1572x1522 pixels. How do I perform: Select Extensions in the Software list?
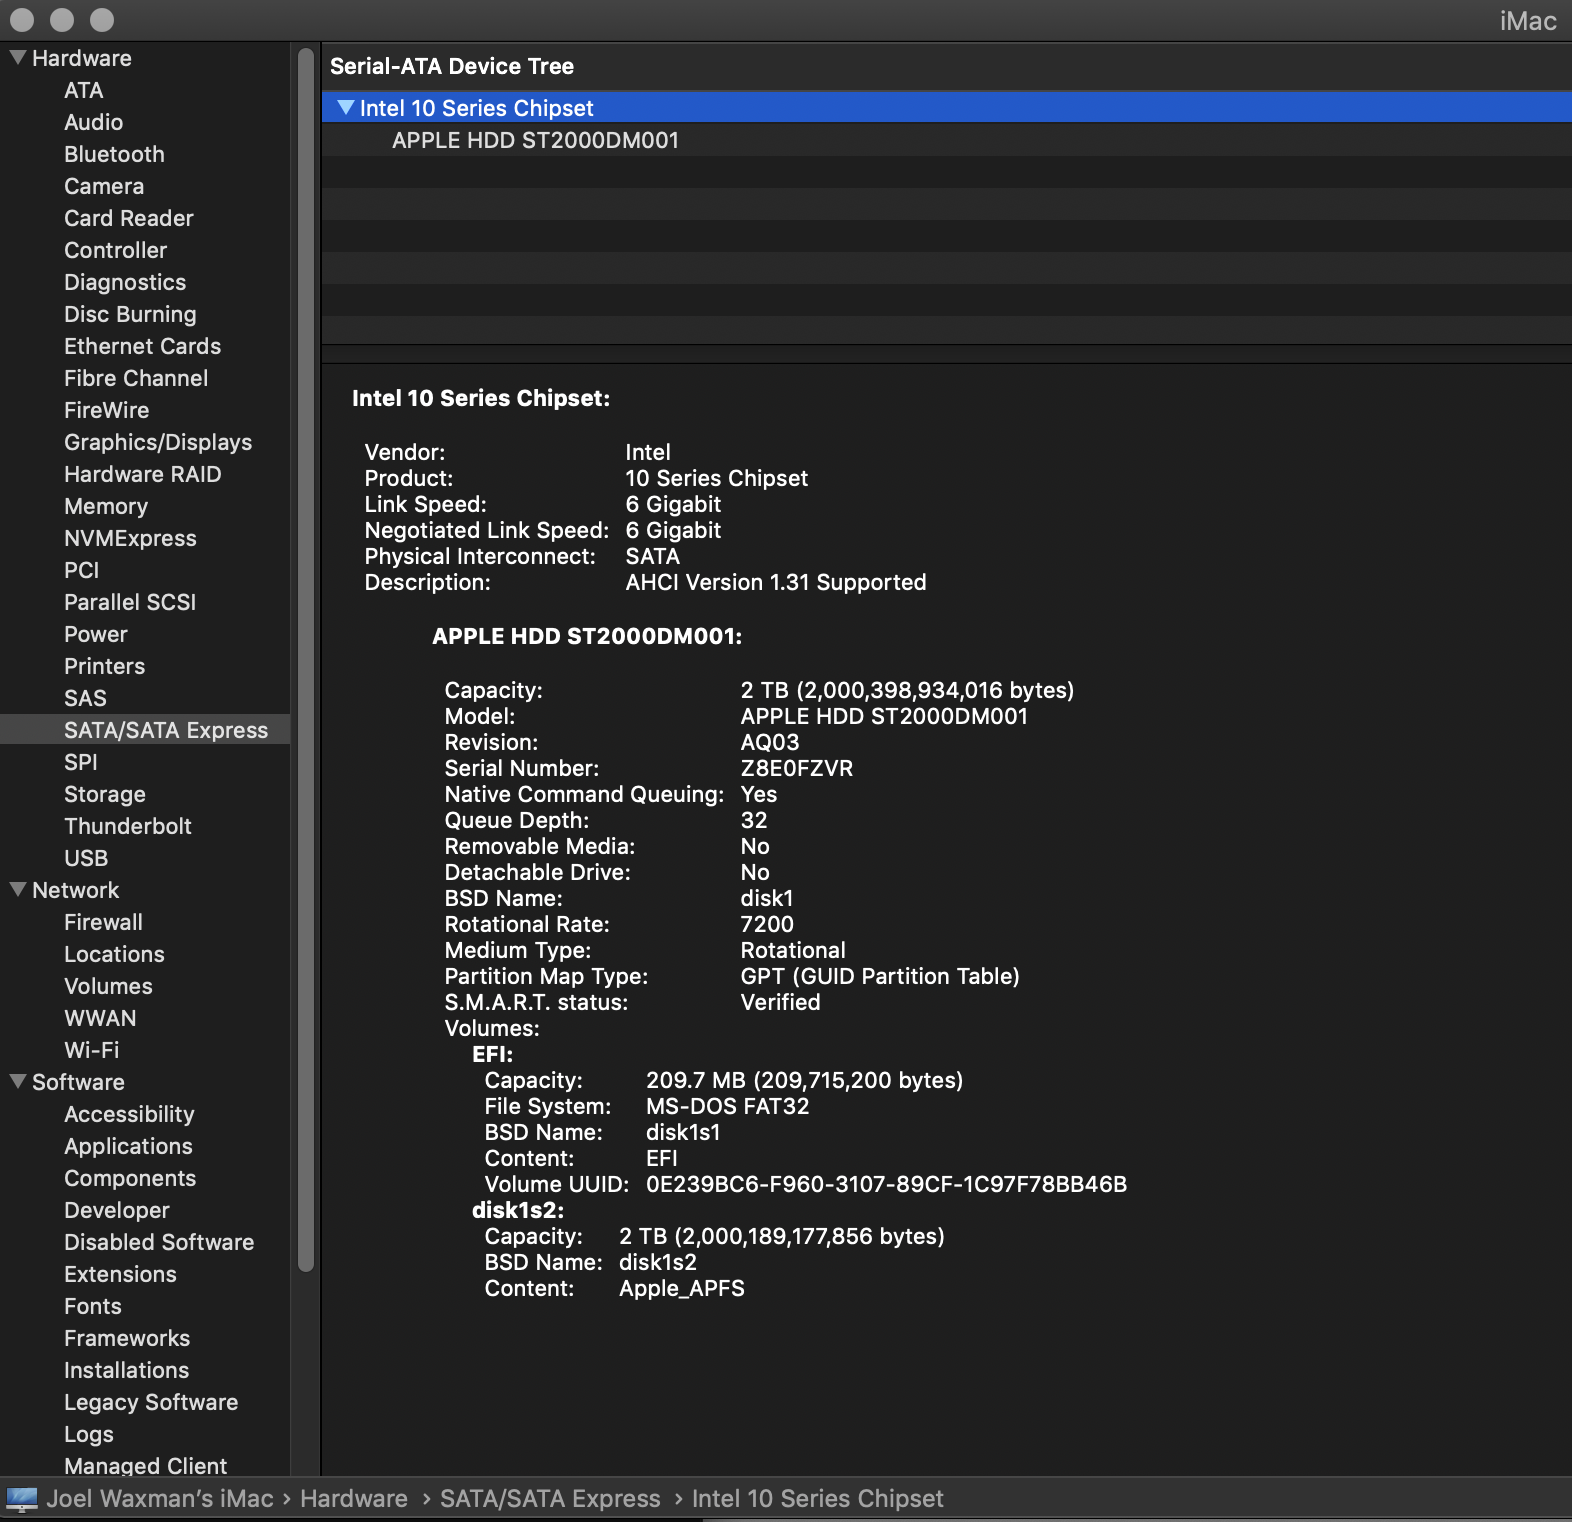(x=120, y=1274)
